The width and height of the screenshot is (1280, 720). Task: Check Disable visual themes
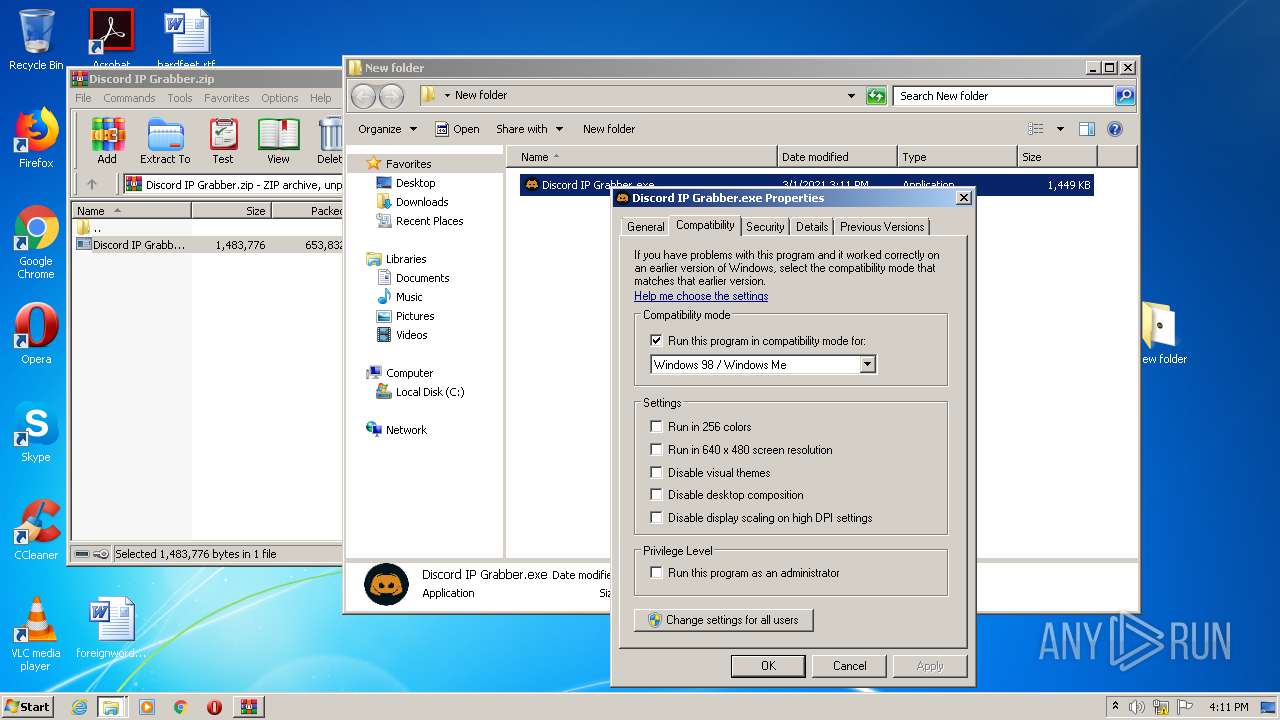(656, 473)
